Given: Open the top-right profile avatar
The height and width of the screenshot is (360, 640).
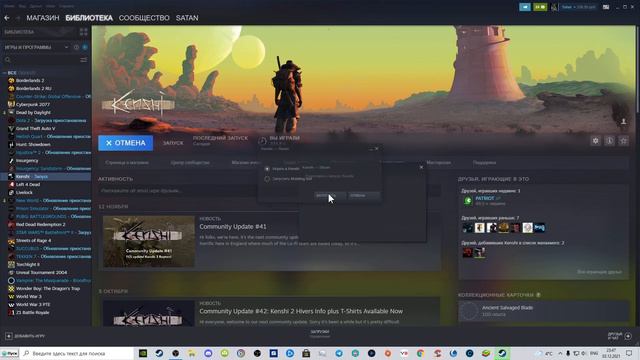Looking at the screenshot, I should [x=554, y=7].
